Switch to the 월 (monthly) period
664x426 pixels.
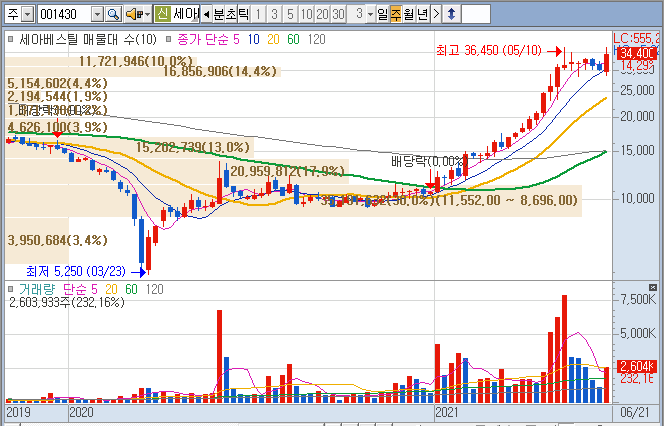tap(409, 14)
